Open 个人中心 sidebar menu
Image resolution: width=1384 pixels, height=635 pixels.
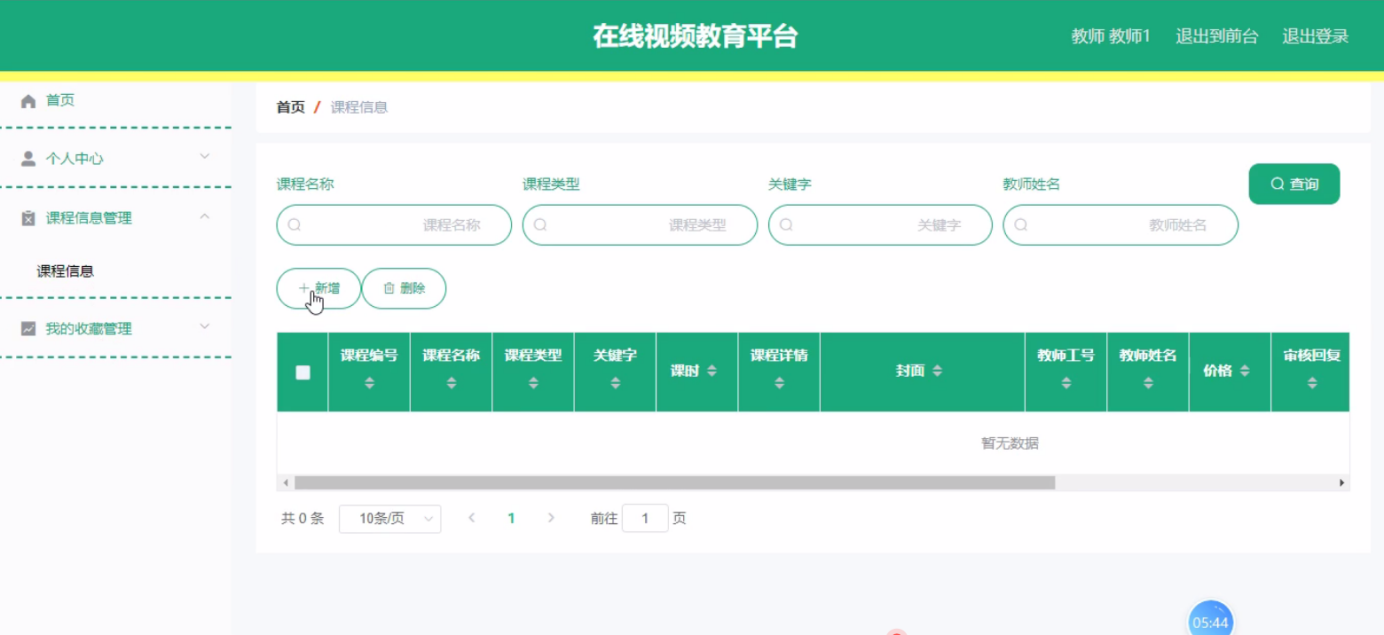(x=115, y=159)
